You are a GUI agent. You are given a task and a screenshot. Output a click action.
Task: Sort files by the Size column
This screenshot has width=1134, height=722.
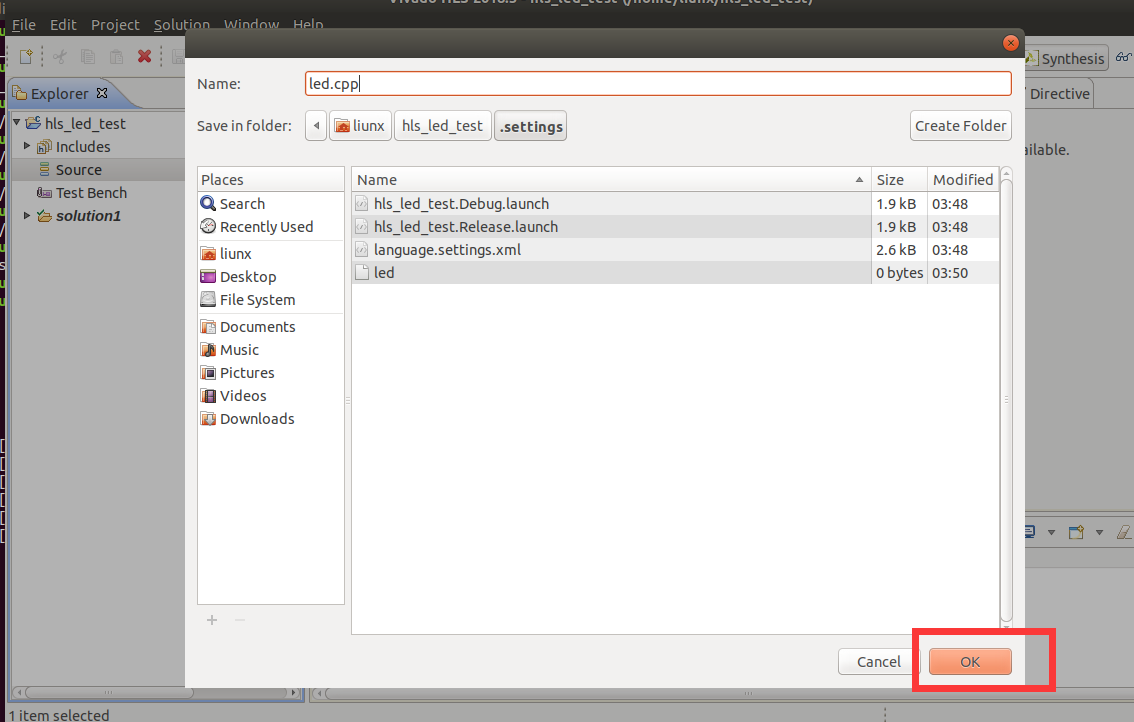coord(899,179)
